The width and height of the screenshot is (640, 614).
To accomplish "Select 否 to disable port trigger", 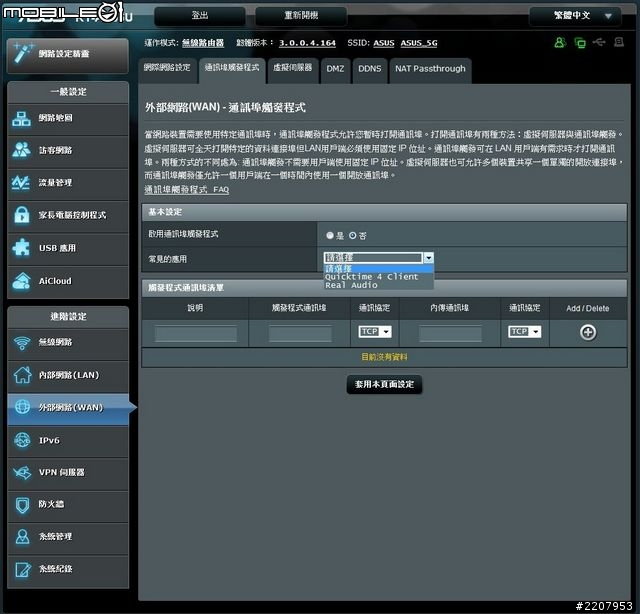I will point(353,235).
